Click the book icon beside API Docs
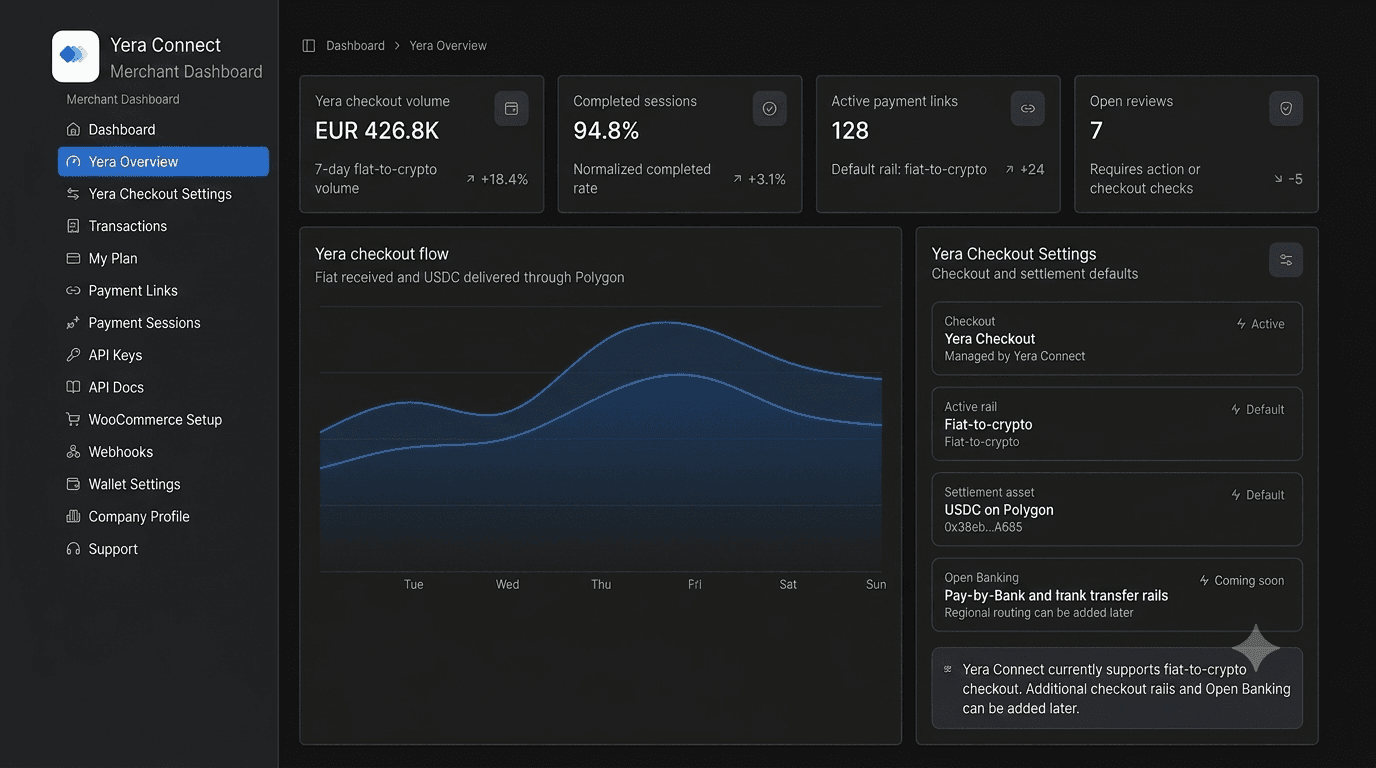Image resolution: width=1376 pixels, height=768 pixels. [73, 387]
